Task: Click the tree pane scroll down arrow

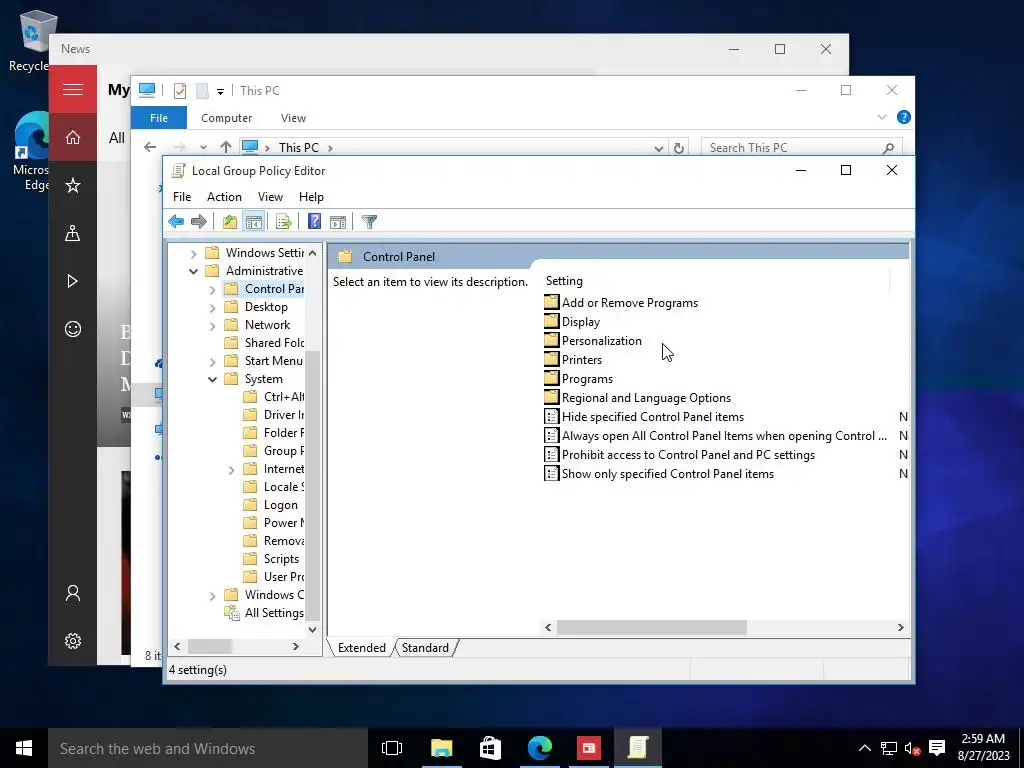Action: [312, 630]
